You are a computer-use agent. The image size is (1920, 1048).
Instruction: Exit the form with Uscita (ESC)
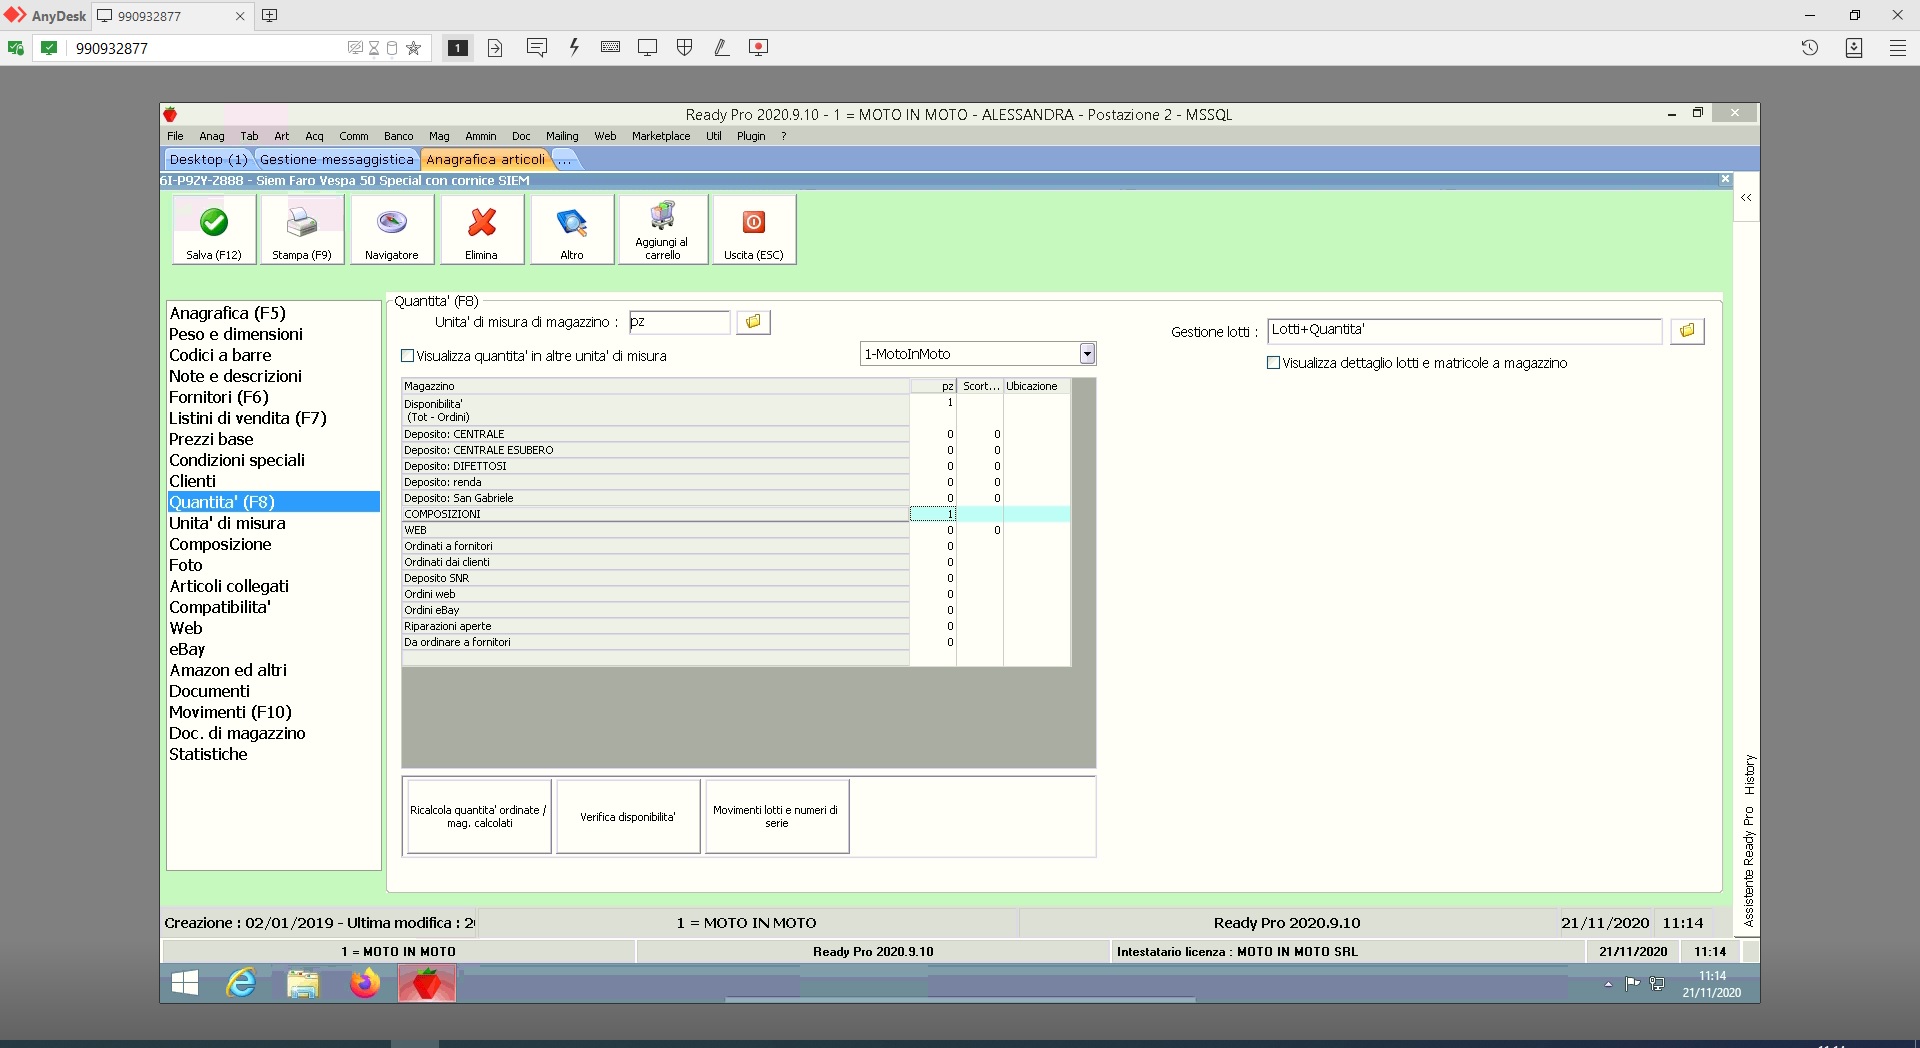(x=754, y=229)
